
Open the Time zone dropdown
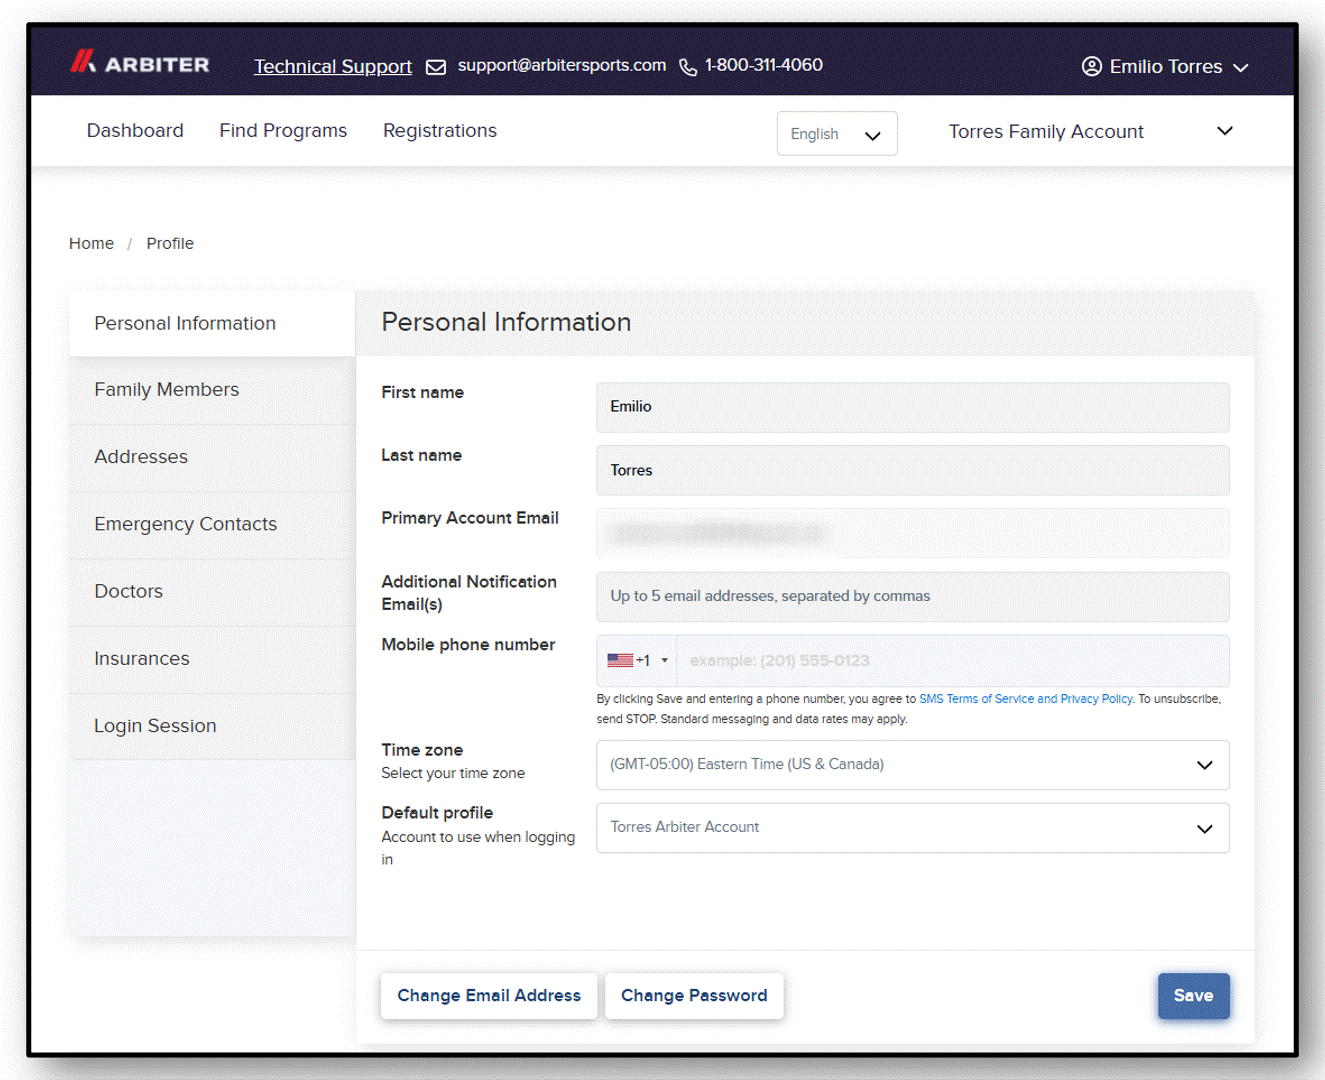tap(913, 765)
